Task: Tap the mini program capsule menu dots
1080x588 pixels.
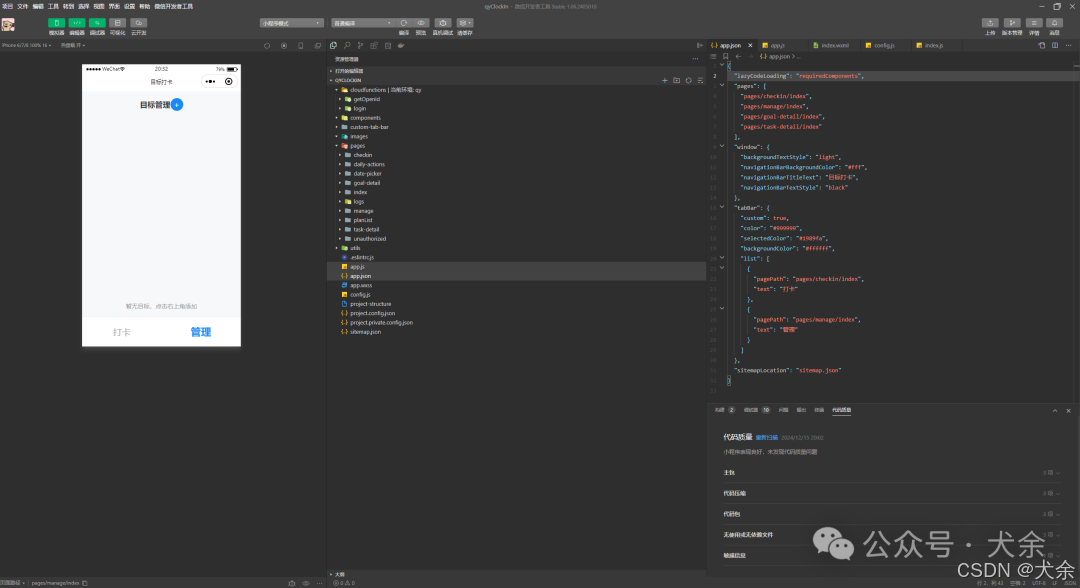Action: (x=210, y=82)
